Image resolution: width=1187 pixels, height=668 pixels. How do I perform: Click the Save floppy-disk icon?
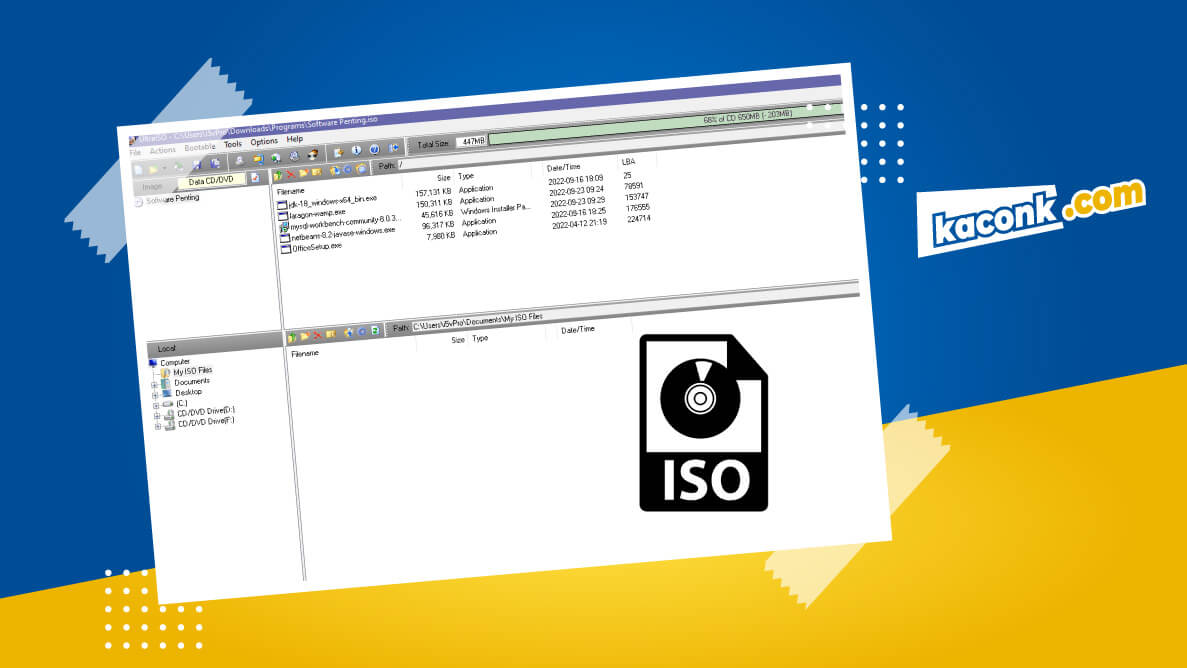196,164
